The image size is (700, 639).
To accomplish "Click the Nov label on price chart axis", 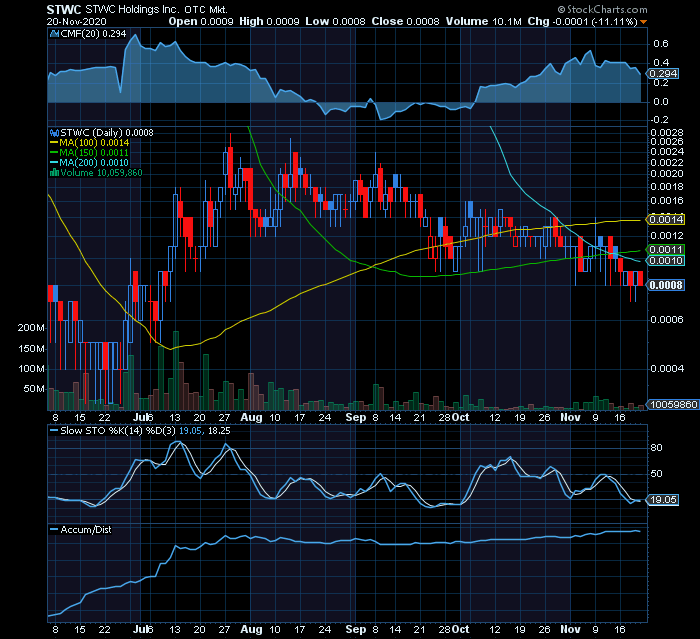I will pyautogui.click(x=571, y=418).
